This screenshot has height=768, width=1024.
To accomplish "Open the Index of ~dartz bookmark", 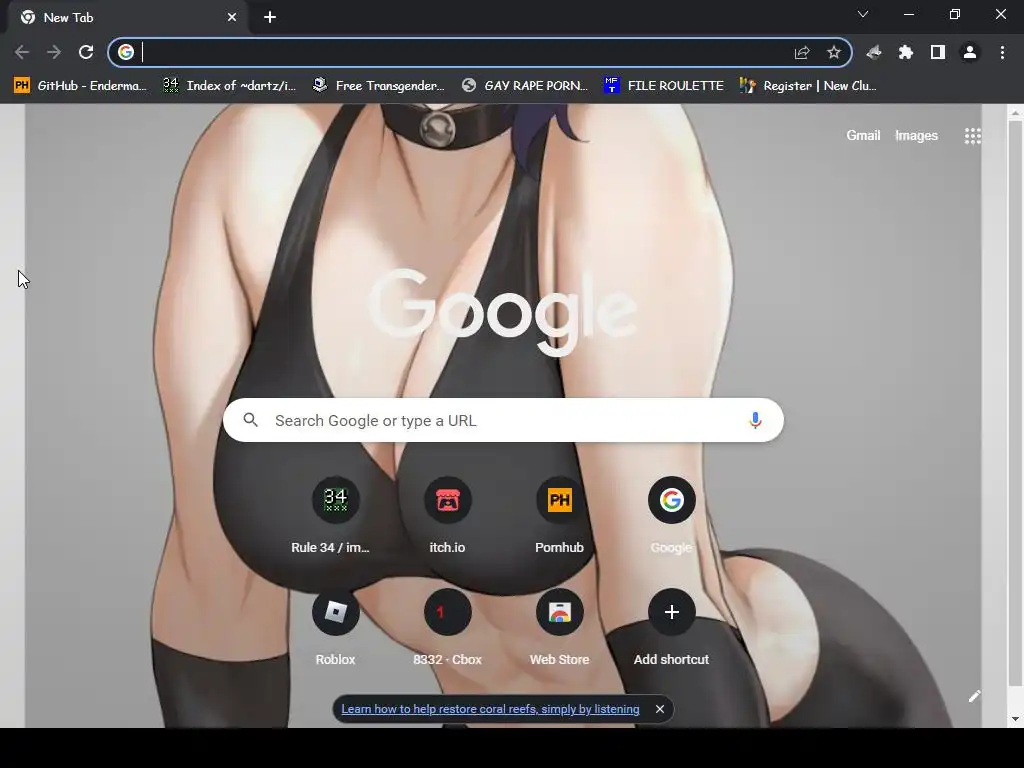I will (229, 86).
